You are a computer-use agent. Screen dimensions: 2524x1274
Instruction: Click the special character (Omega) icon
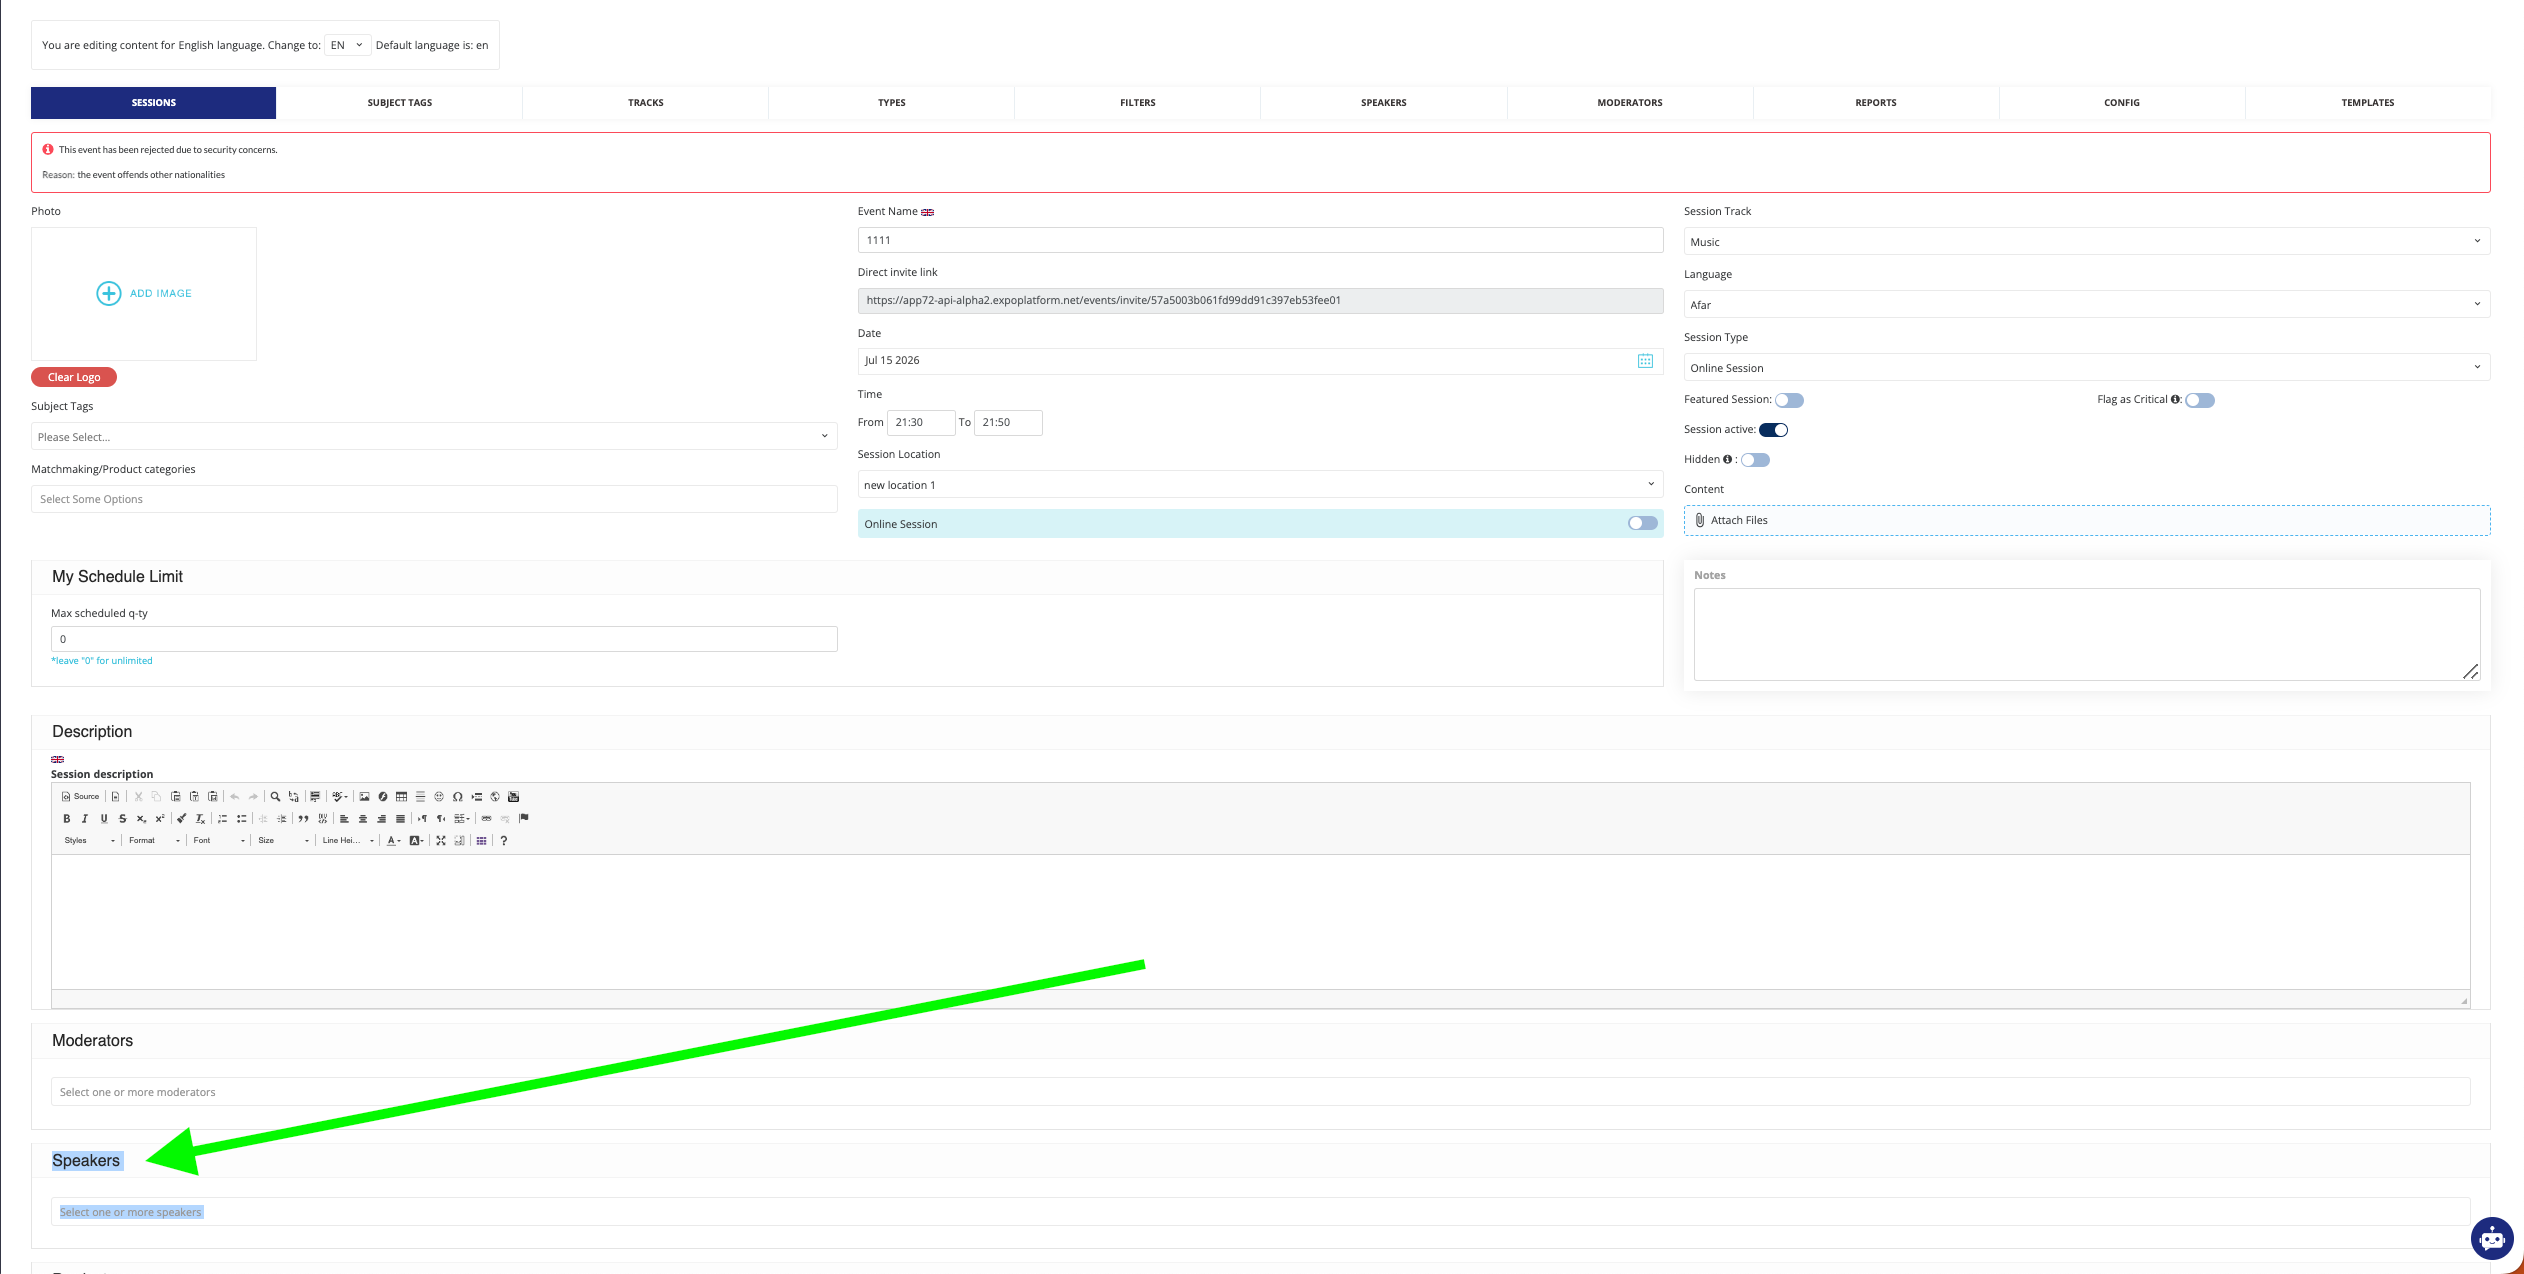click(x=457, y=797)
